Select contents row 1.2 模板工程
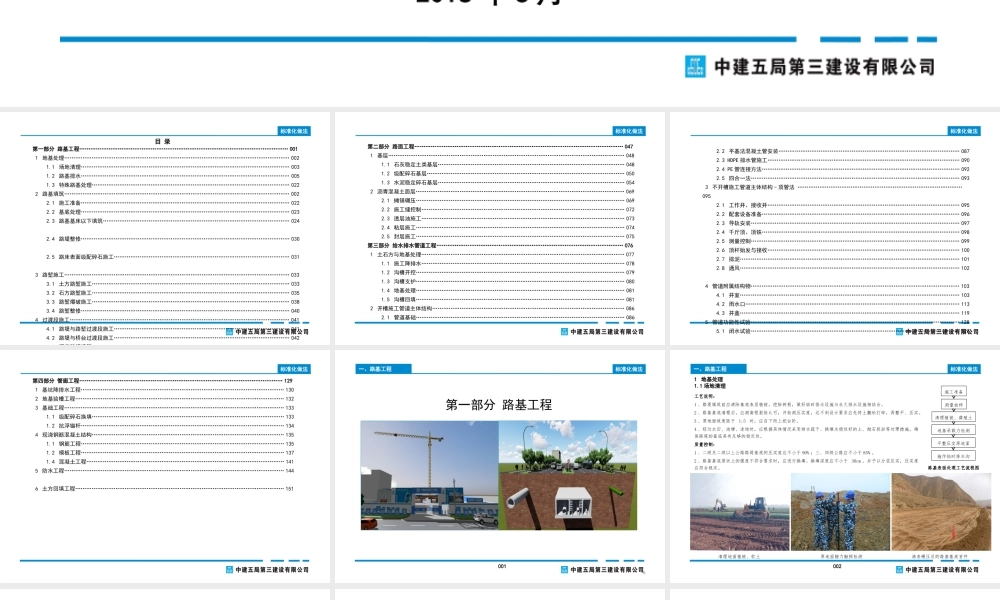This screenshot has width=1000, height=600. tap(170, 453)
